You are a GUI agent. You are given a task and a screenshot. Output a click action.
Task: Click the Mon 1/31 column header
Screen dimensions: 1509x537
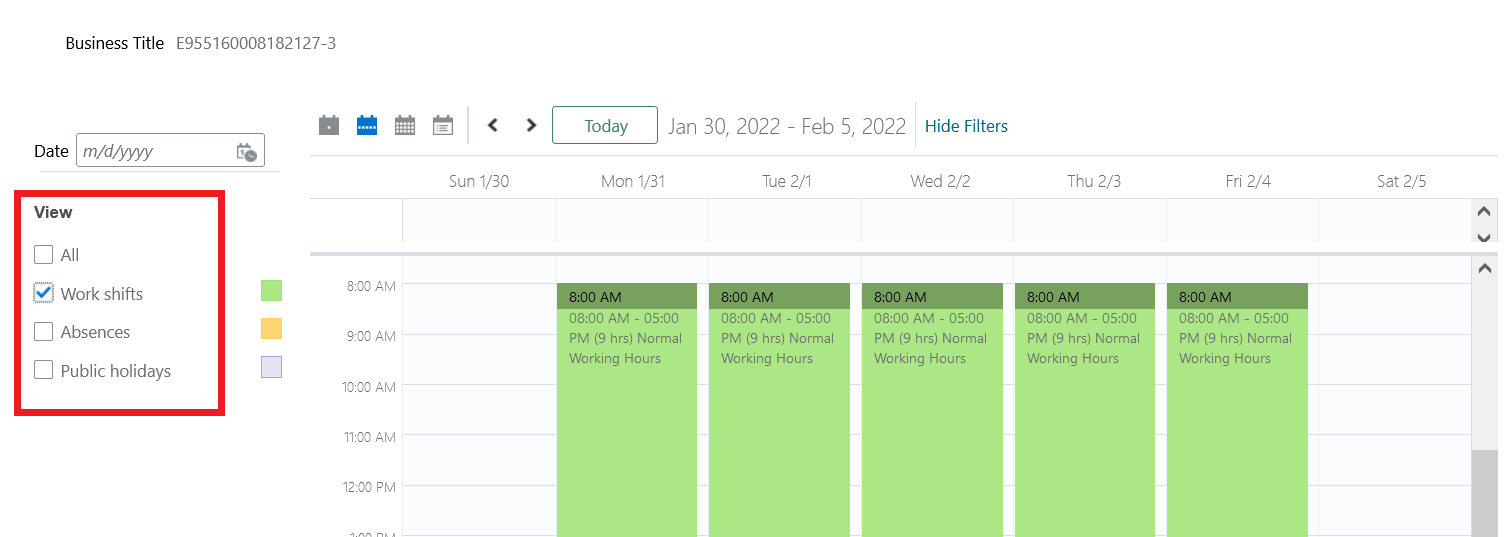click(633, 181)
